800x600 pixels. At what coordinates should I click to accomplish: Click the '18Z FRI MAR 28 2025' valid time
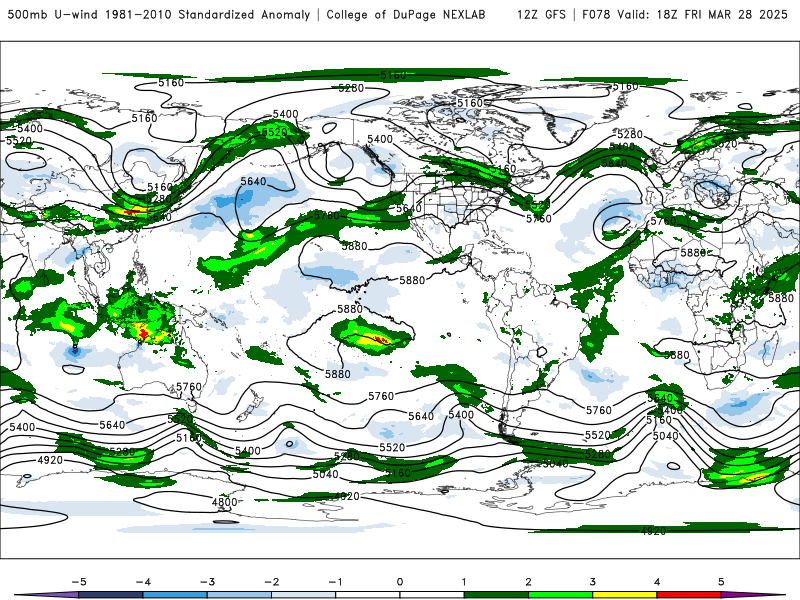coord(722,14)
